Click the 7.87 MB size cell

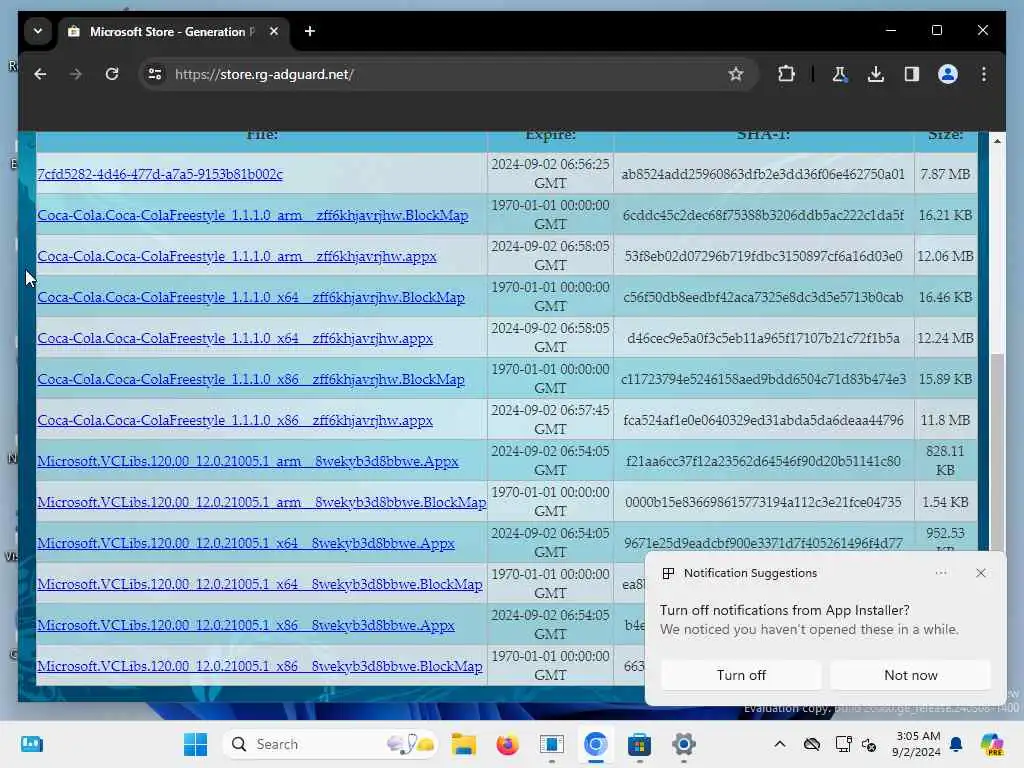(945, 174)
